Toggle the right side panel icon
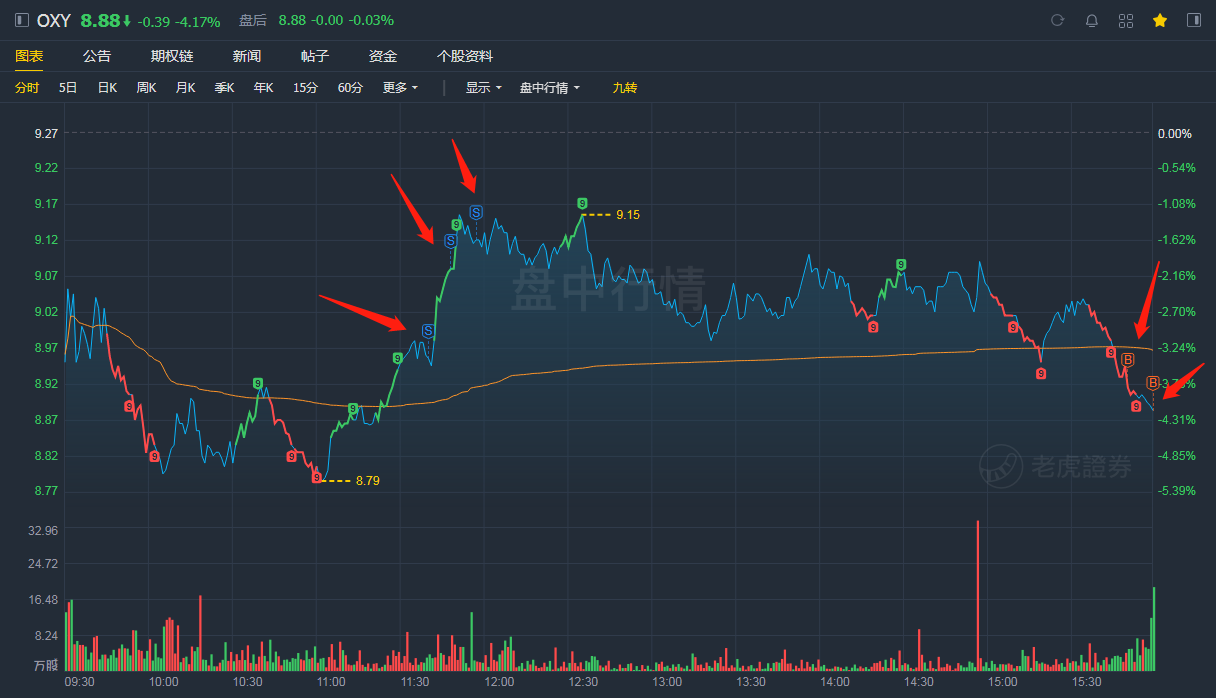Image resolution: width=1216 pixels, height=698 pixels. pos(1194,20)
